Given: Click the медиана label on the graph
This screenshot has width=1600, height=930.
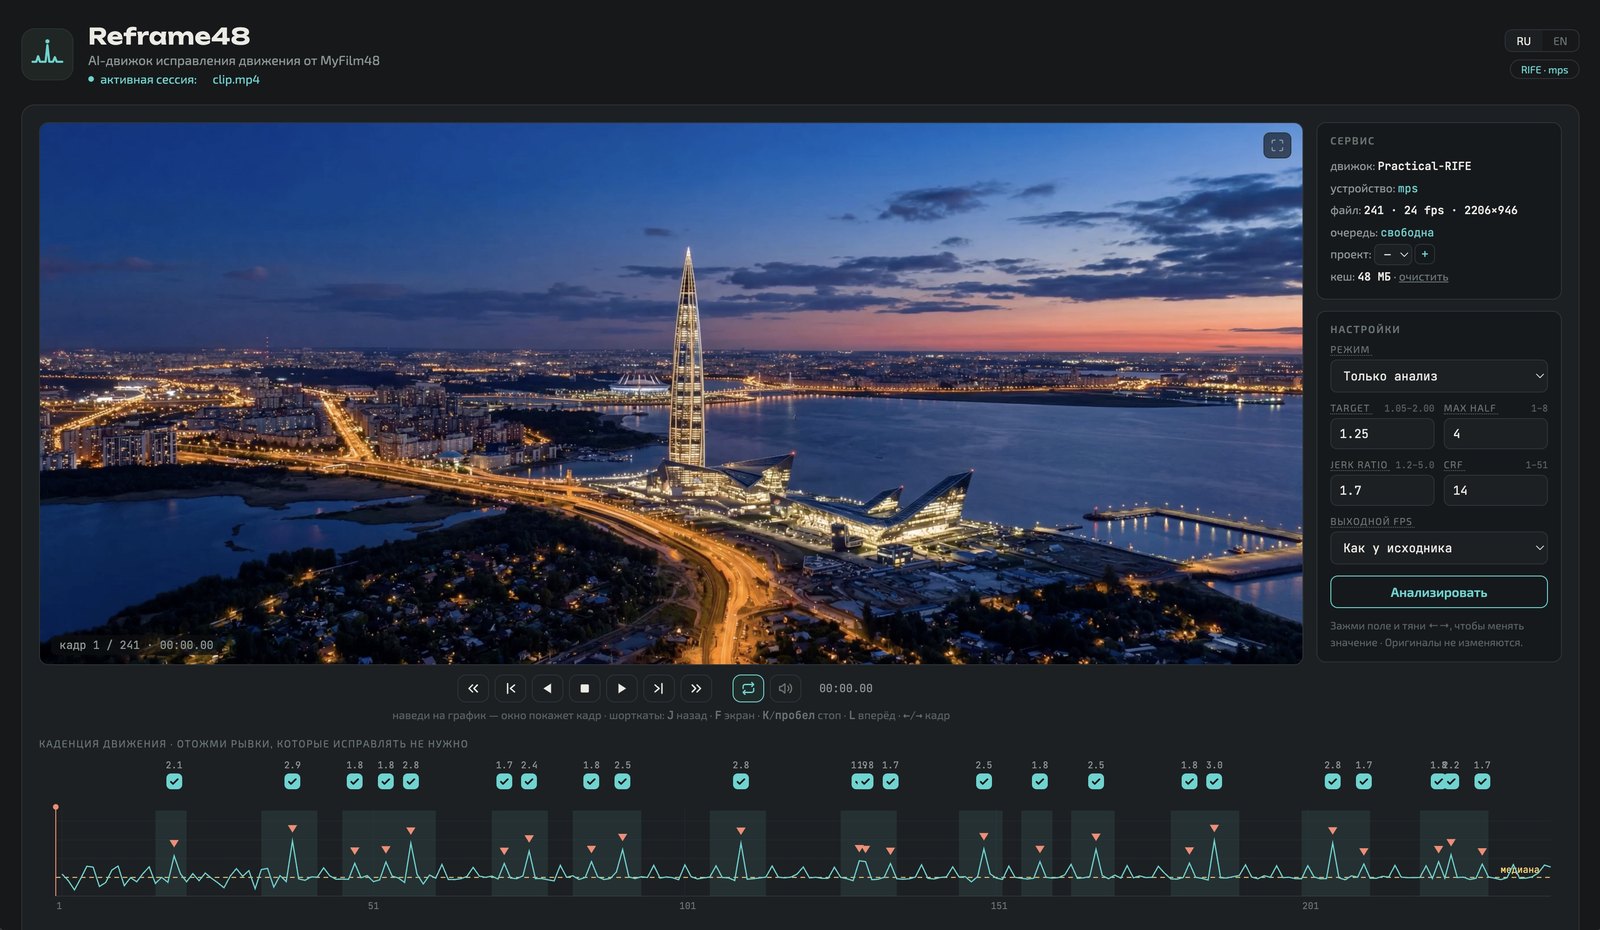Looking at the screenshot, I should click(x=1520, y=870).
